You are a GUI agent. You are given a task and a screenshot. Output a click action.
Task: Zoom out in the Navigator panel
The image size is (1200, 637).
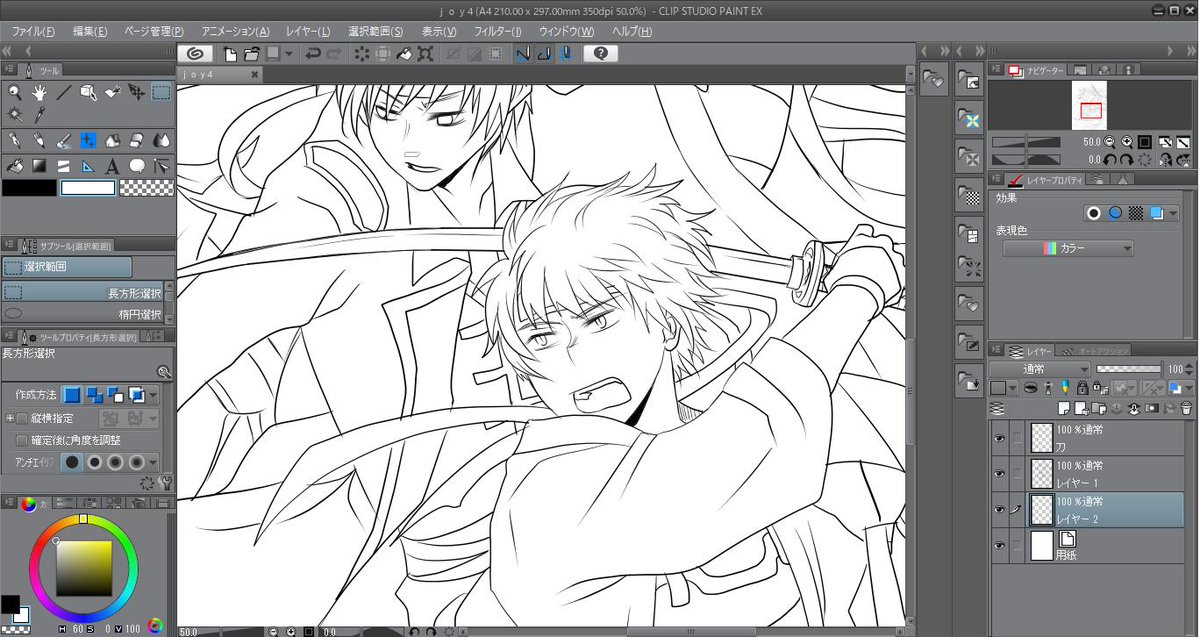[x=1111, y=142]
